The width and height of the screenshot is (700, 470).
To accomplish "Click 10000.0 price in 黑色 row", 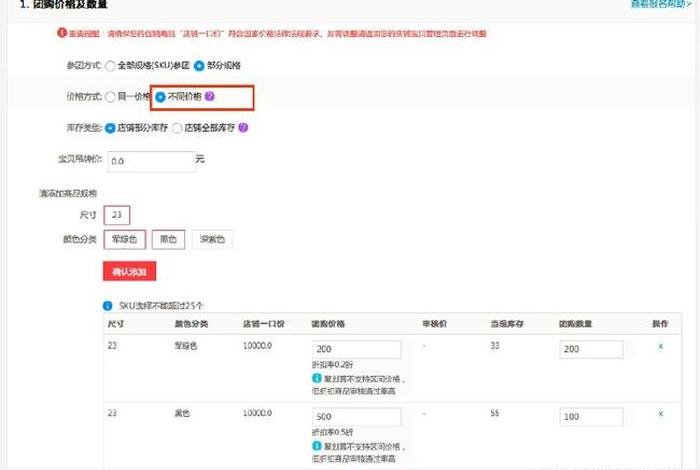I will coord(257,413).
